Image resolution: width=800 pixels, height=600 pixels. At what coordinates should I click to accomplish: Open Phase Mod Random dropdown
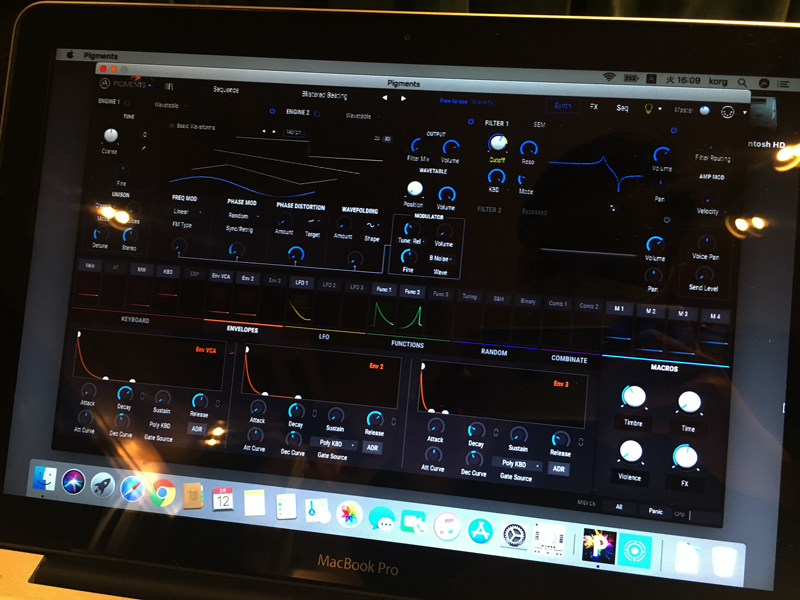click(x=242, y=216)
